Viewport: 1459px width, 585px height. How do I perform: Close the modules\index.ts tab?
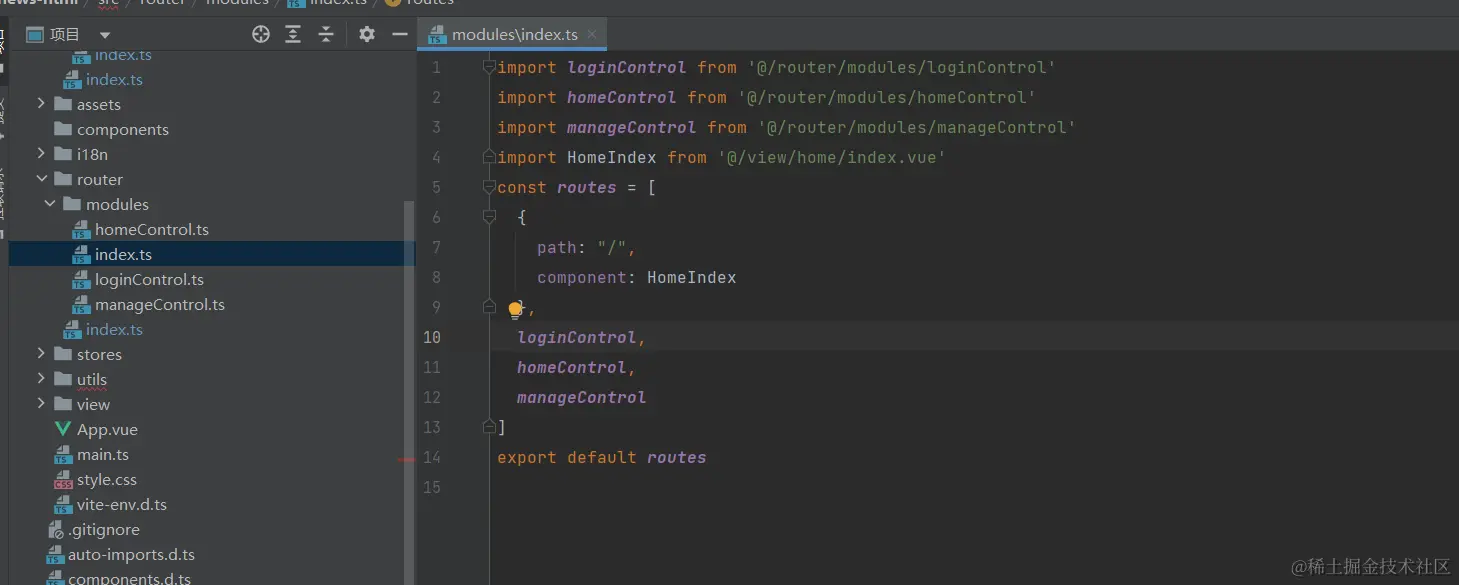click(x=593, y=34)
